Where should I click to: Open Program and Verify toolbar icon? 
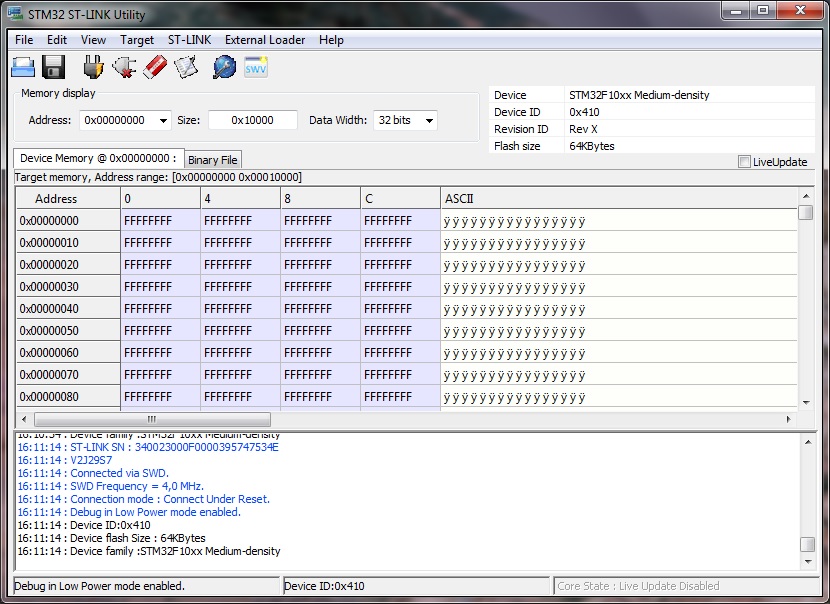(x=186, y=67)
